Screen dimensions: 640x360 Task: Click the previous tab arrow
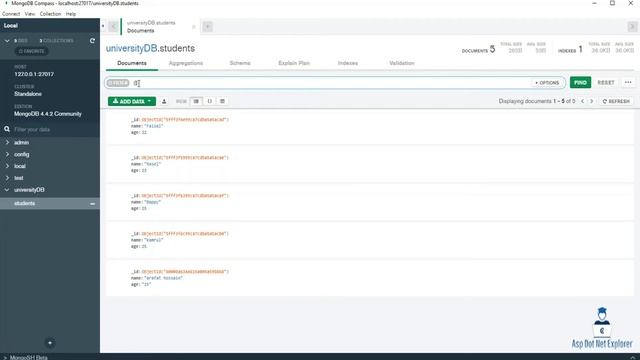pos(113,27)
